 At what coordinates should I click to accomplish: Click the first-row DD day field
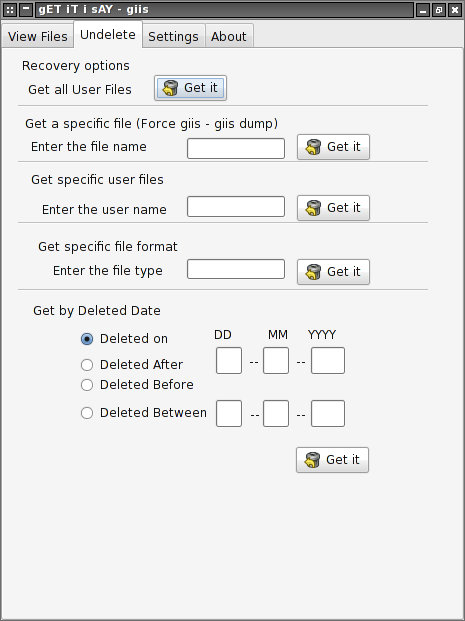pos(229,360)
